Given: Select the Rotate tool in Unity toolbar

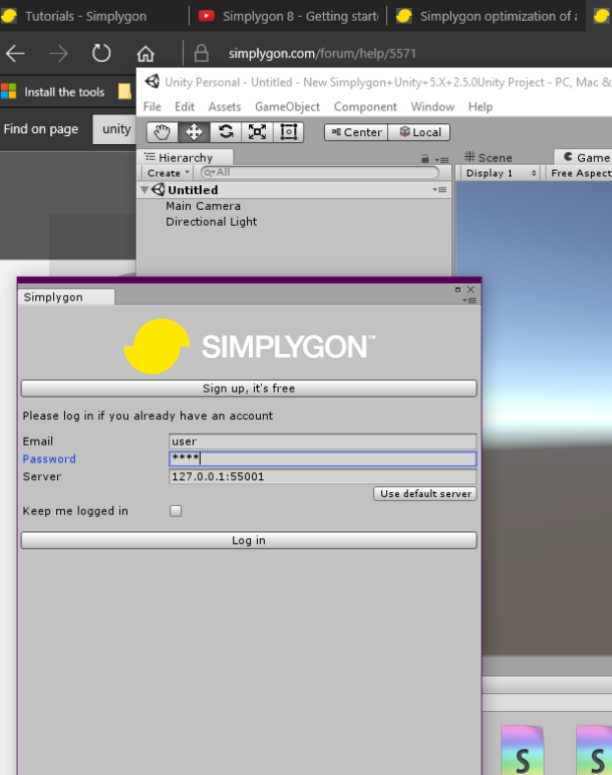Looking at the screenshot, I should tap(225, 132).
